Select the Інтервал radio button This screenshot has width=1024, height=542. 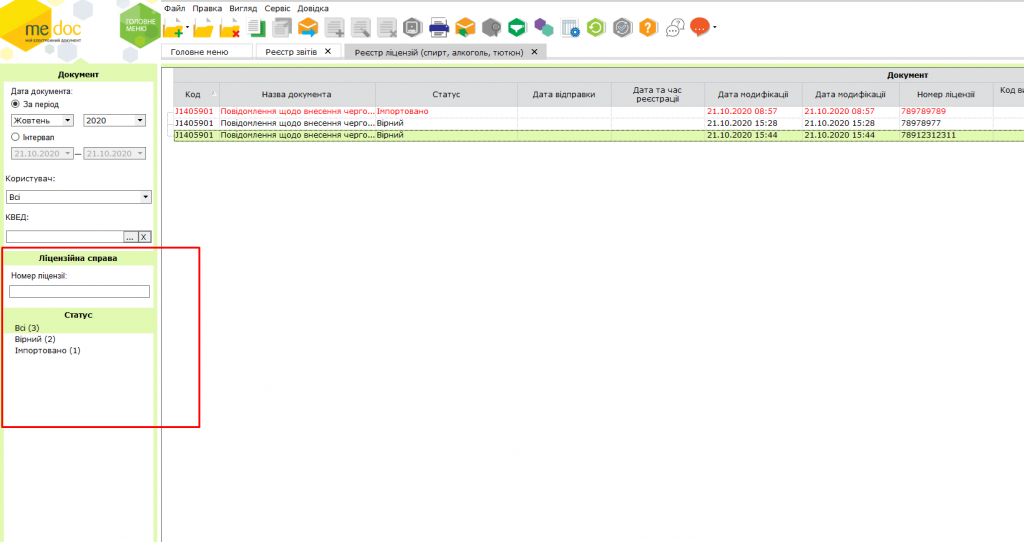(x=15, y=137)
